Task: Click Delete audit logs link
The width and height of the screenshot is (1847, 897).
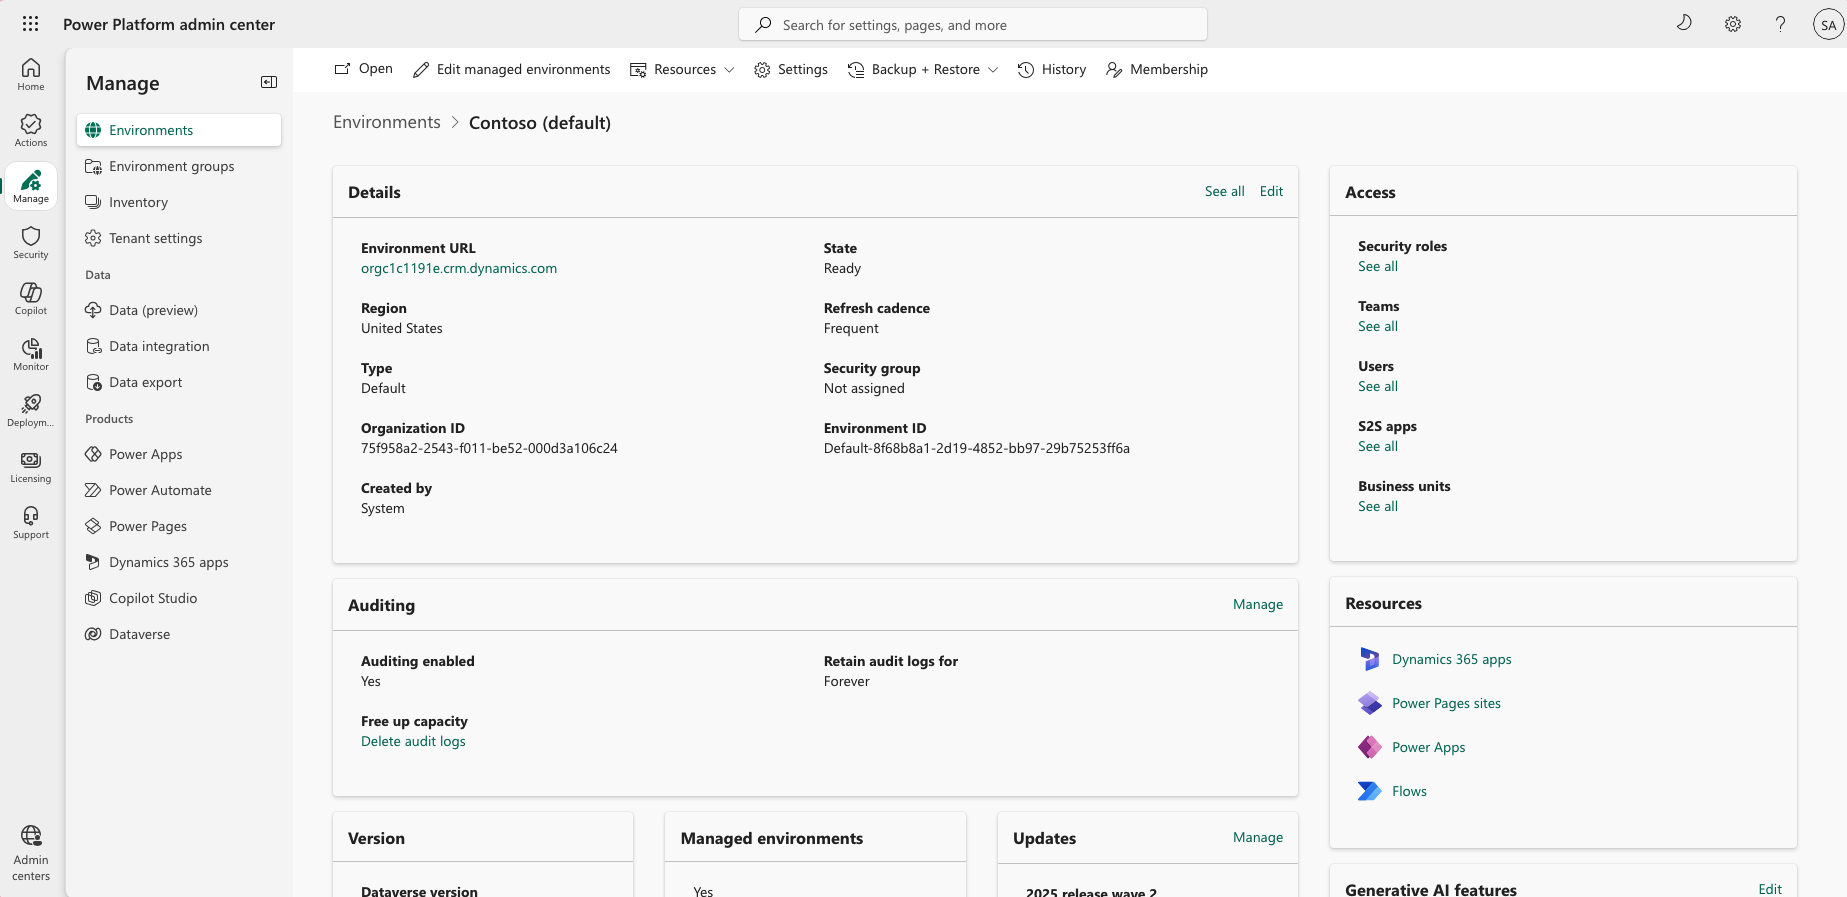Action: (x=413, y=741)
